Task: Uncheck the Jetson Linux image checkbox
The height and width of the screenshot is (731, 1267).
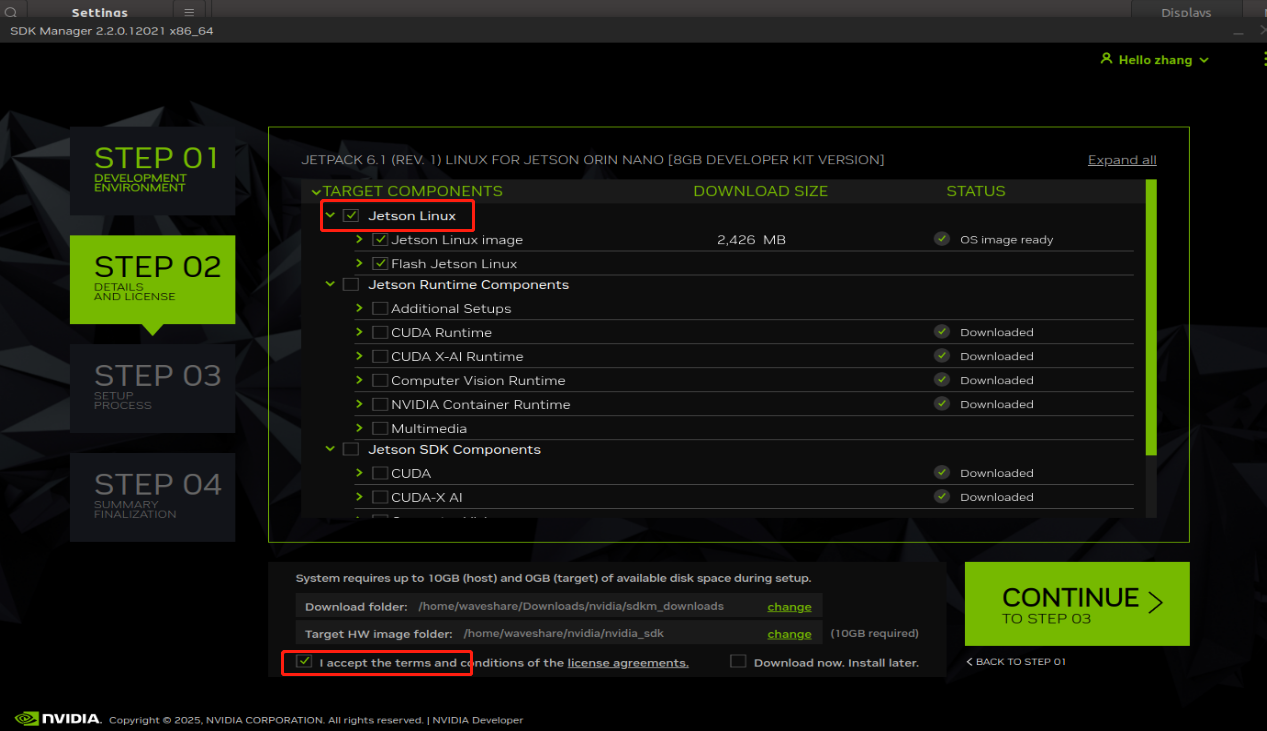Action: pyautogui.click(x=380, y=240)
